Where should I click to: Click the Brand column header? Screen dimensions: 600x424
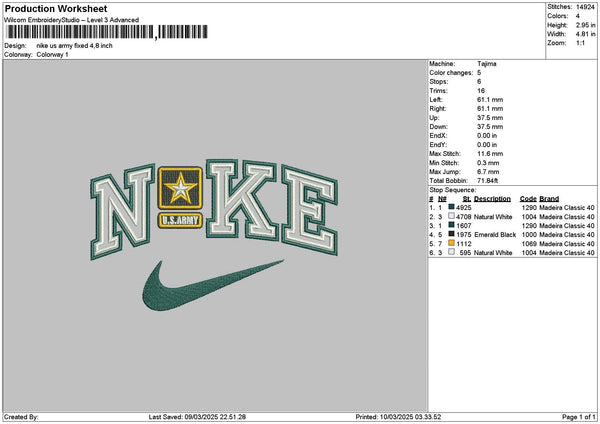(549, 199)
